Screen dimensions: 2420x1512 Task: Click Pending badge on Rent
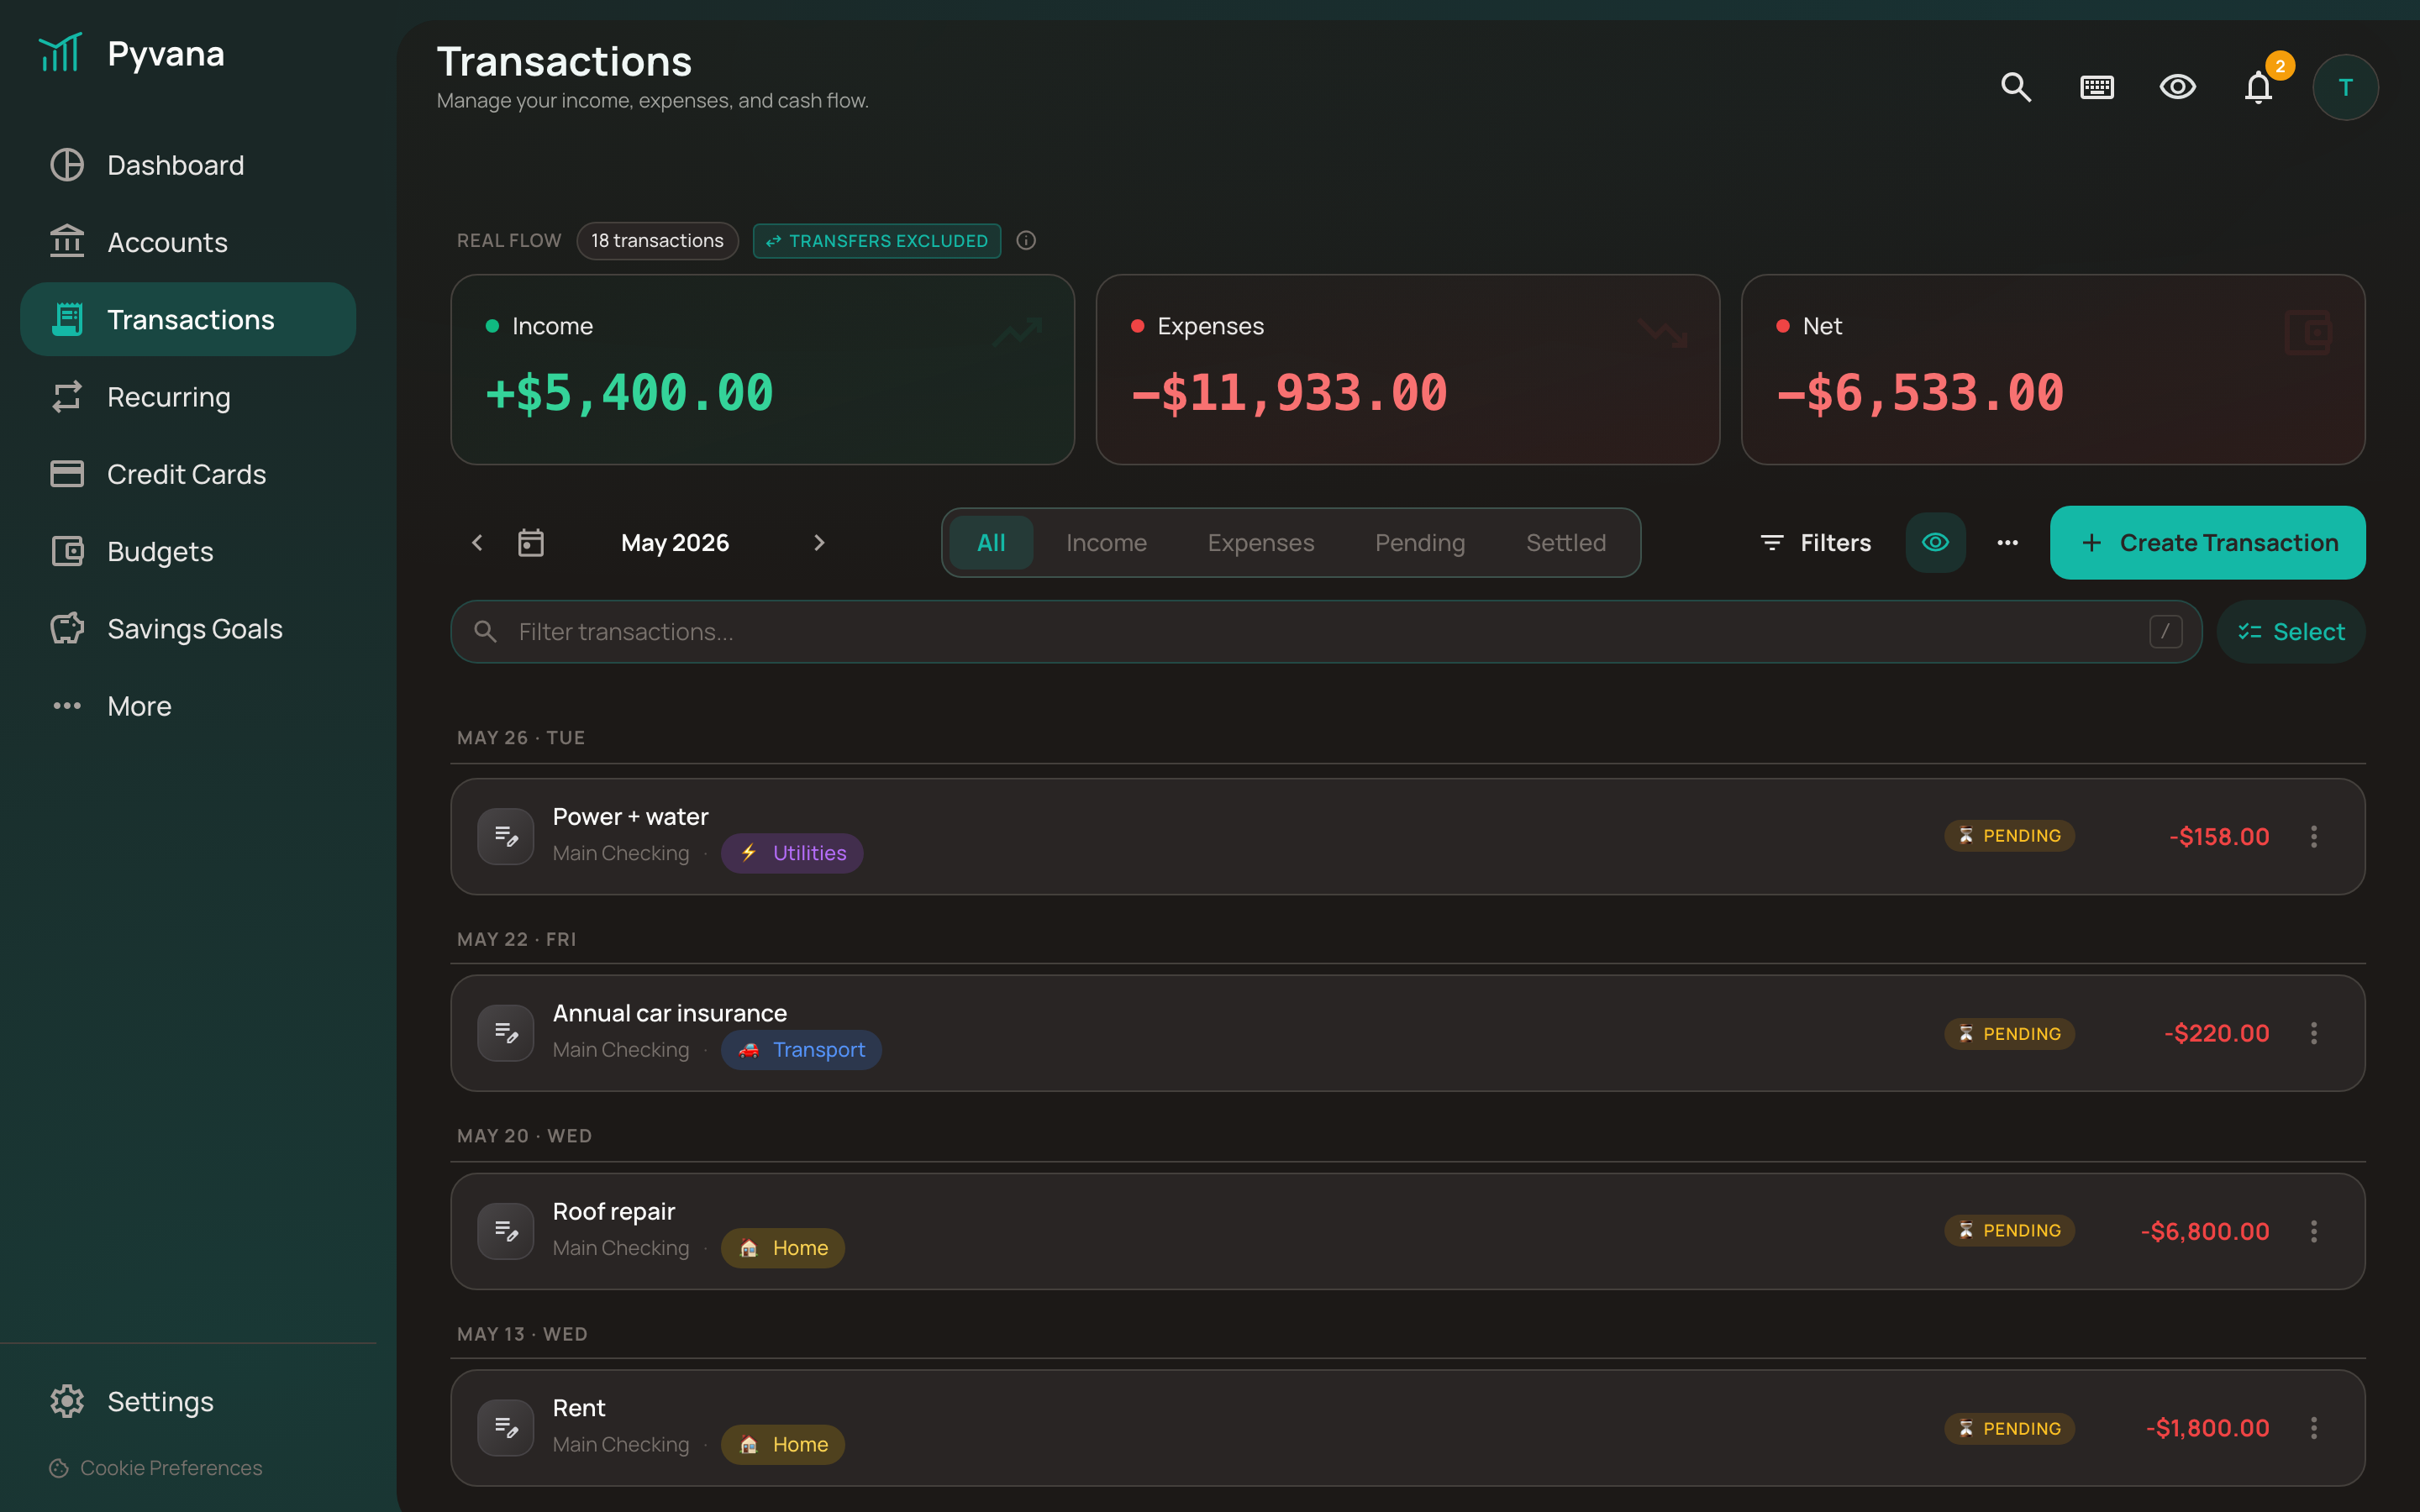[x=2009, y=1428]
